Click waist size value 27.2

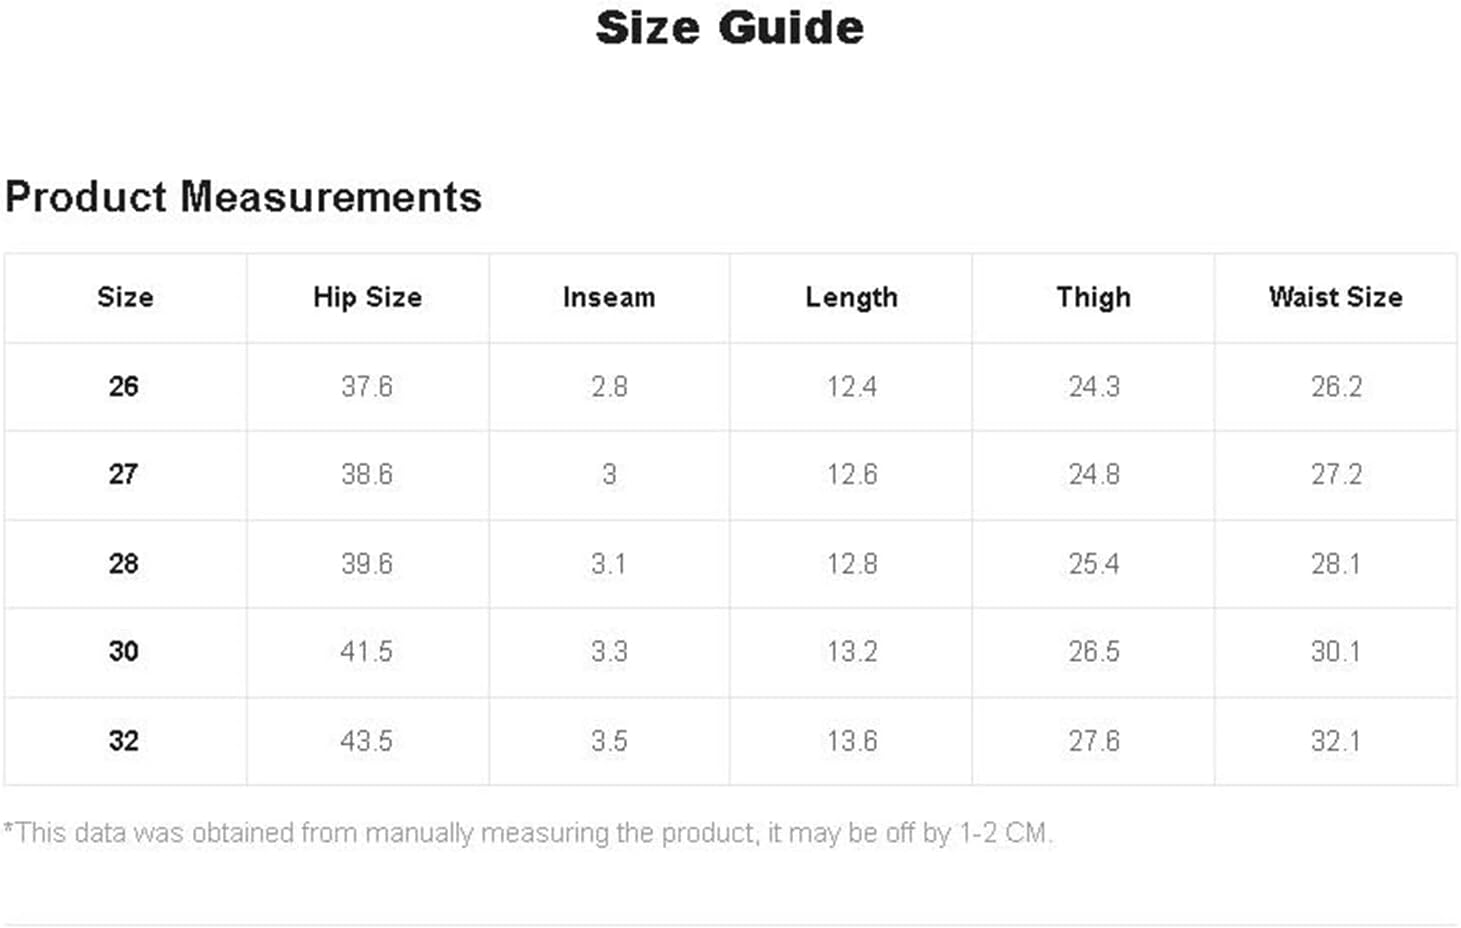tap(1336, 474)
